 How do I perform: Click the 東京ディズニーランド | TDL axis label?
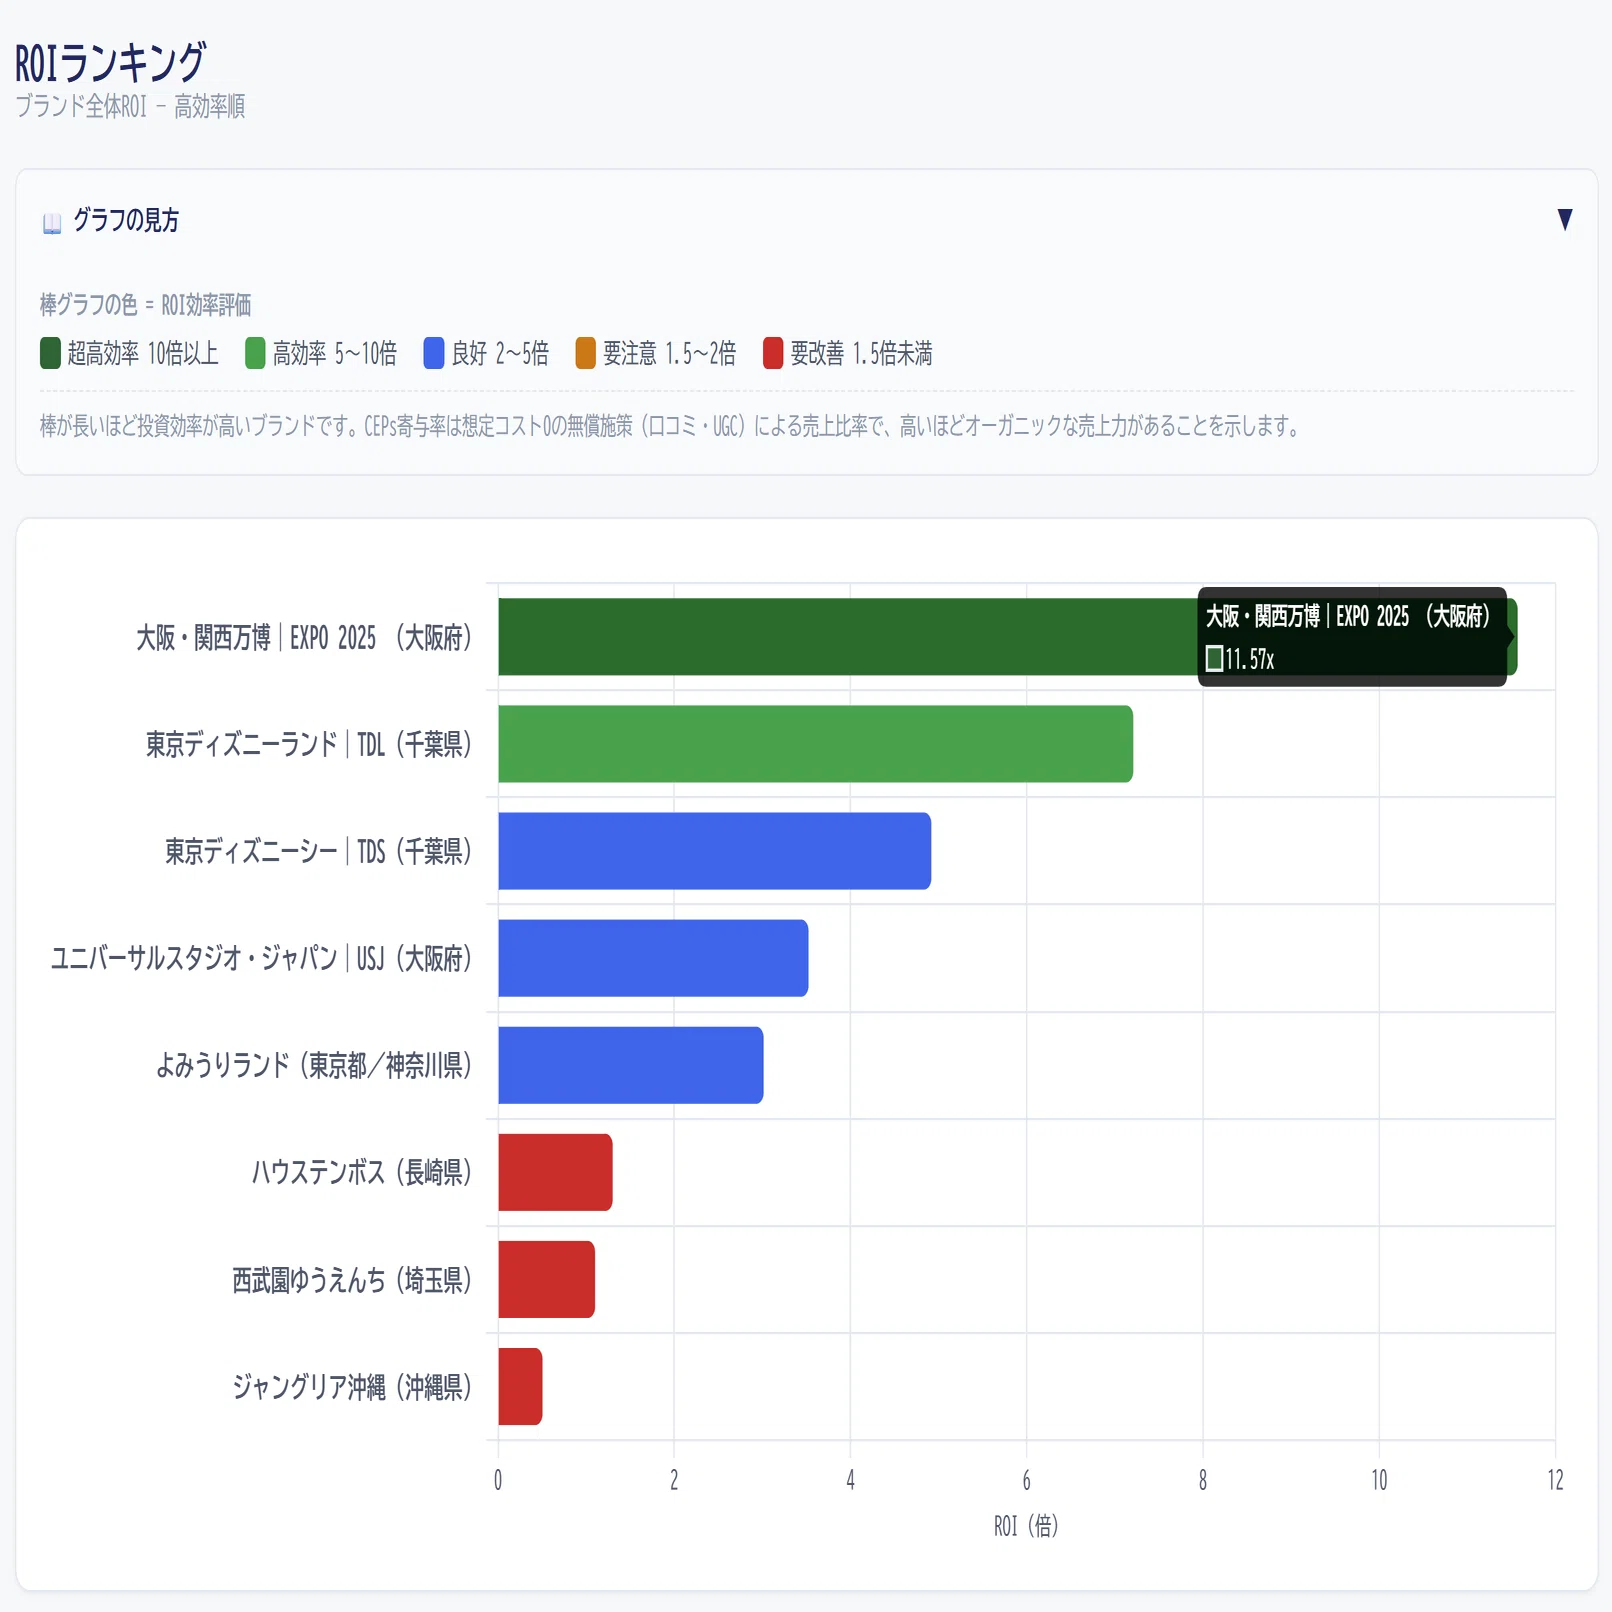[x=309, y=745]
